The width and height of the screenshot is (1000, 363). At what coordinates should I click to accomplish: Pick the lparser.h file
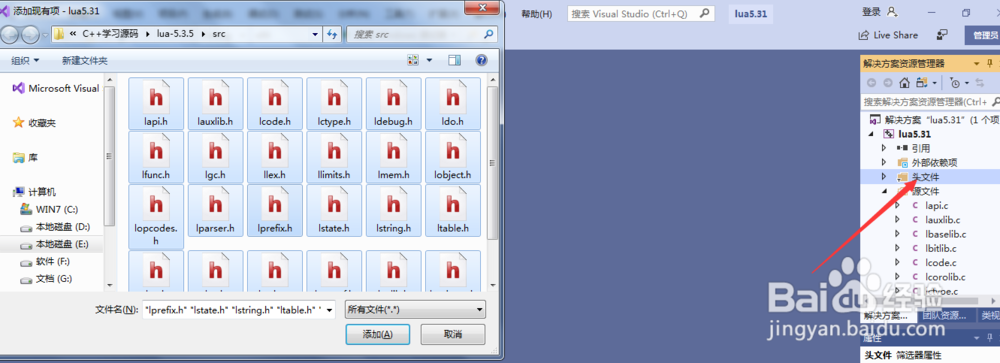216,211
